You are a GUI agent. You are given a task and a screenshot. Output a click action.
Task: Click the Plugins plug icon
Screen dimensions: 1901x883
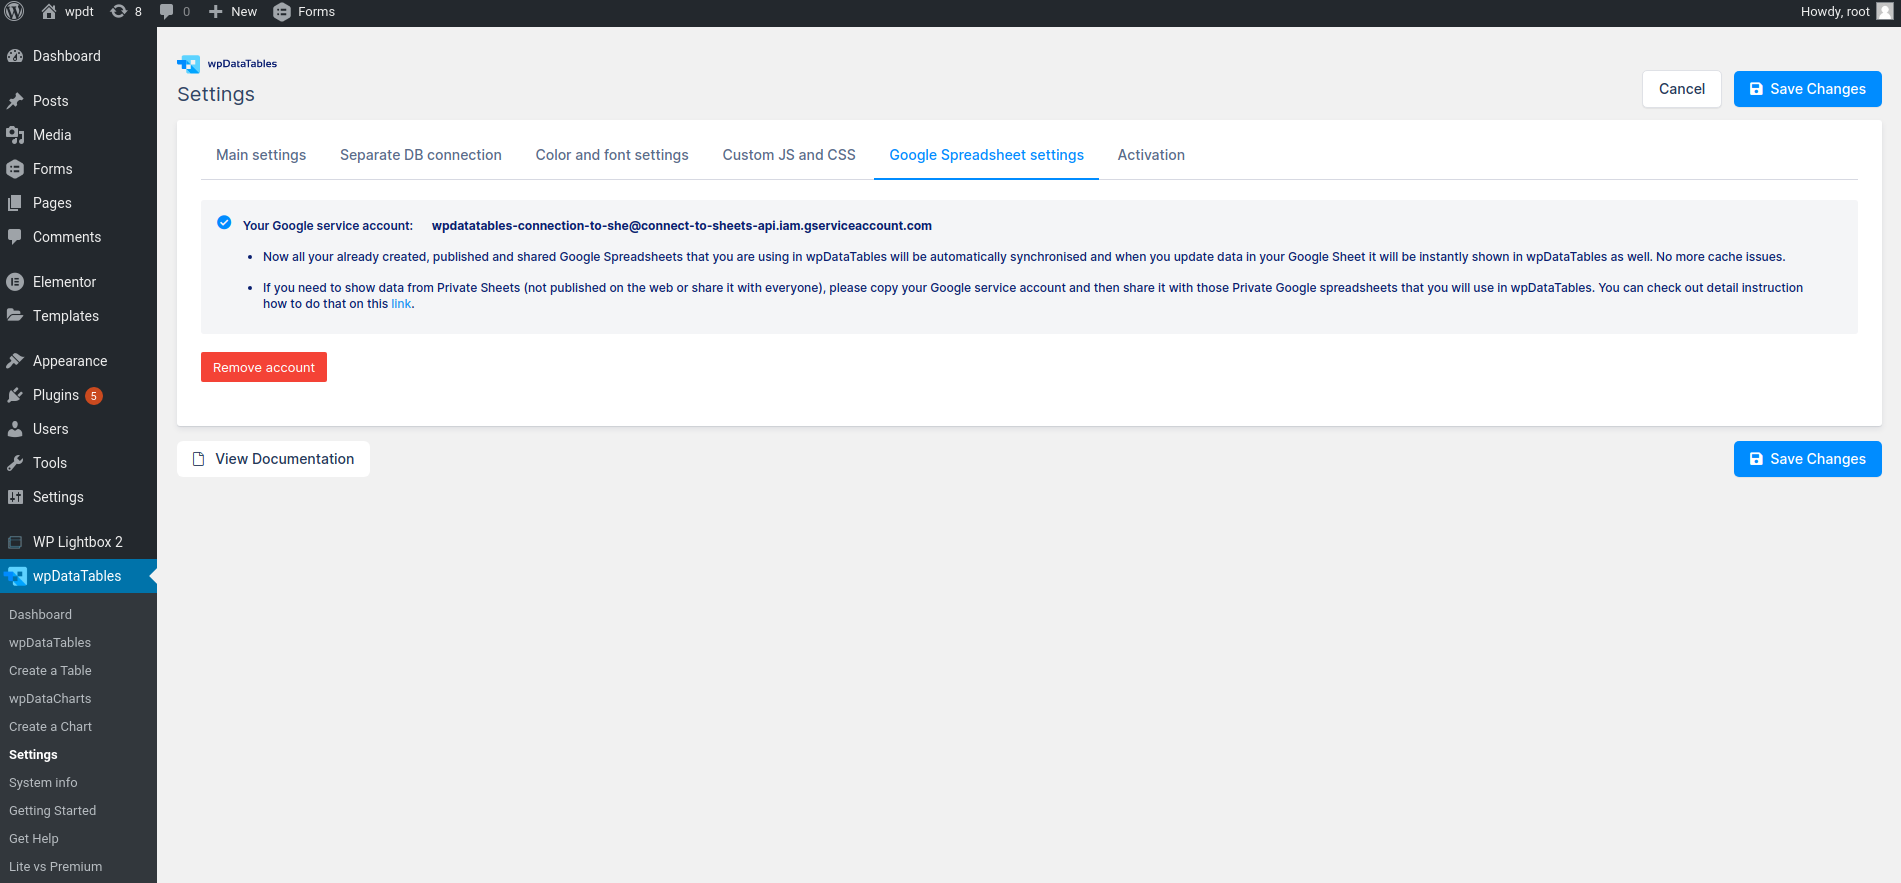click(x=15, y=395)
